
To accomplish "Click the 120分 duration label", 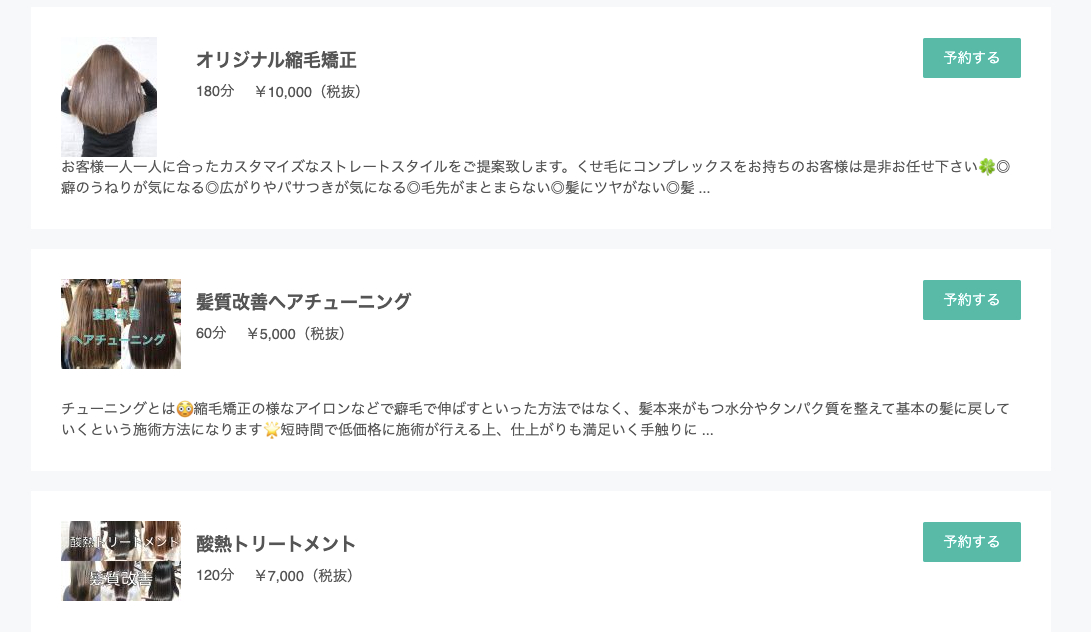I will [x=216, y=575].
